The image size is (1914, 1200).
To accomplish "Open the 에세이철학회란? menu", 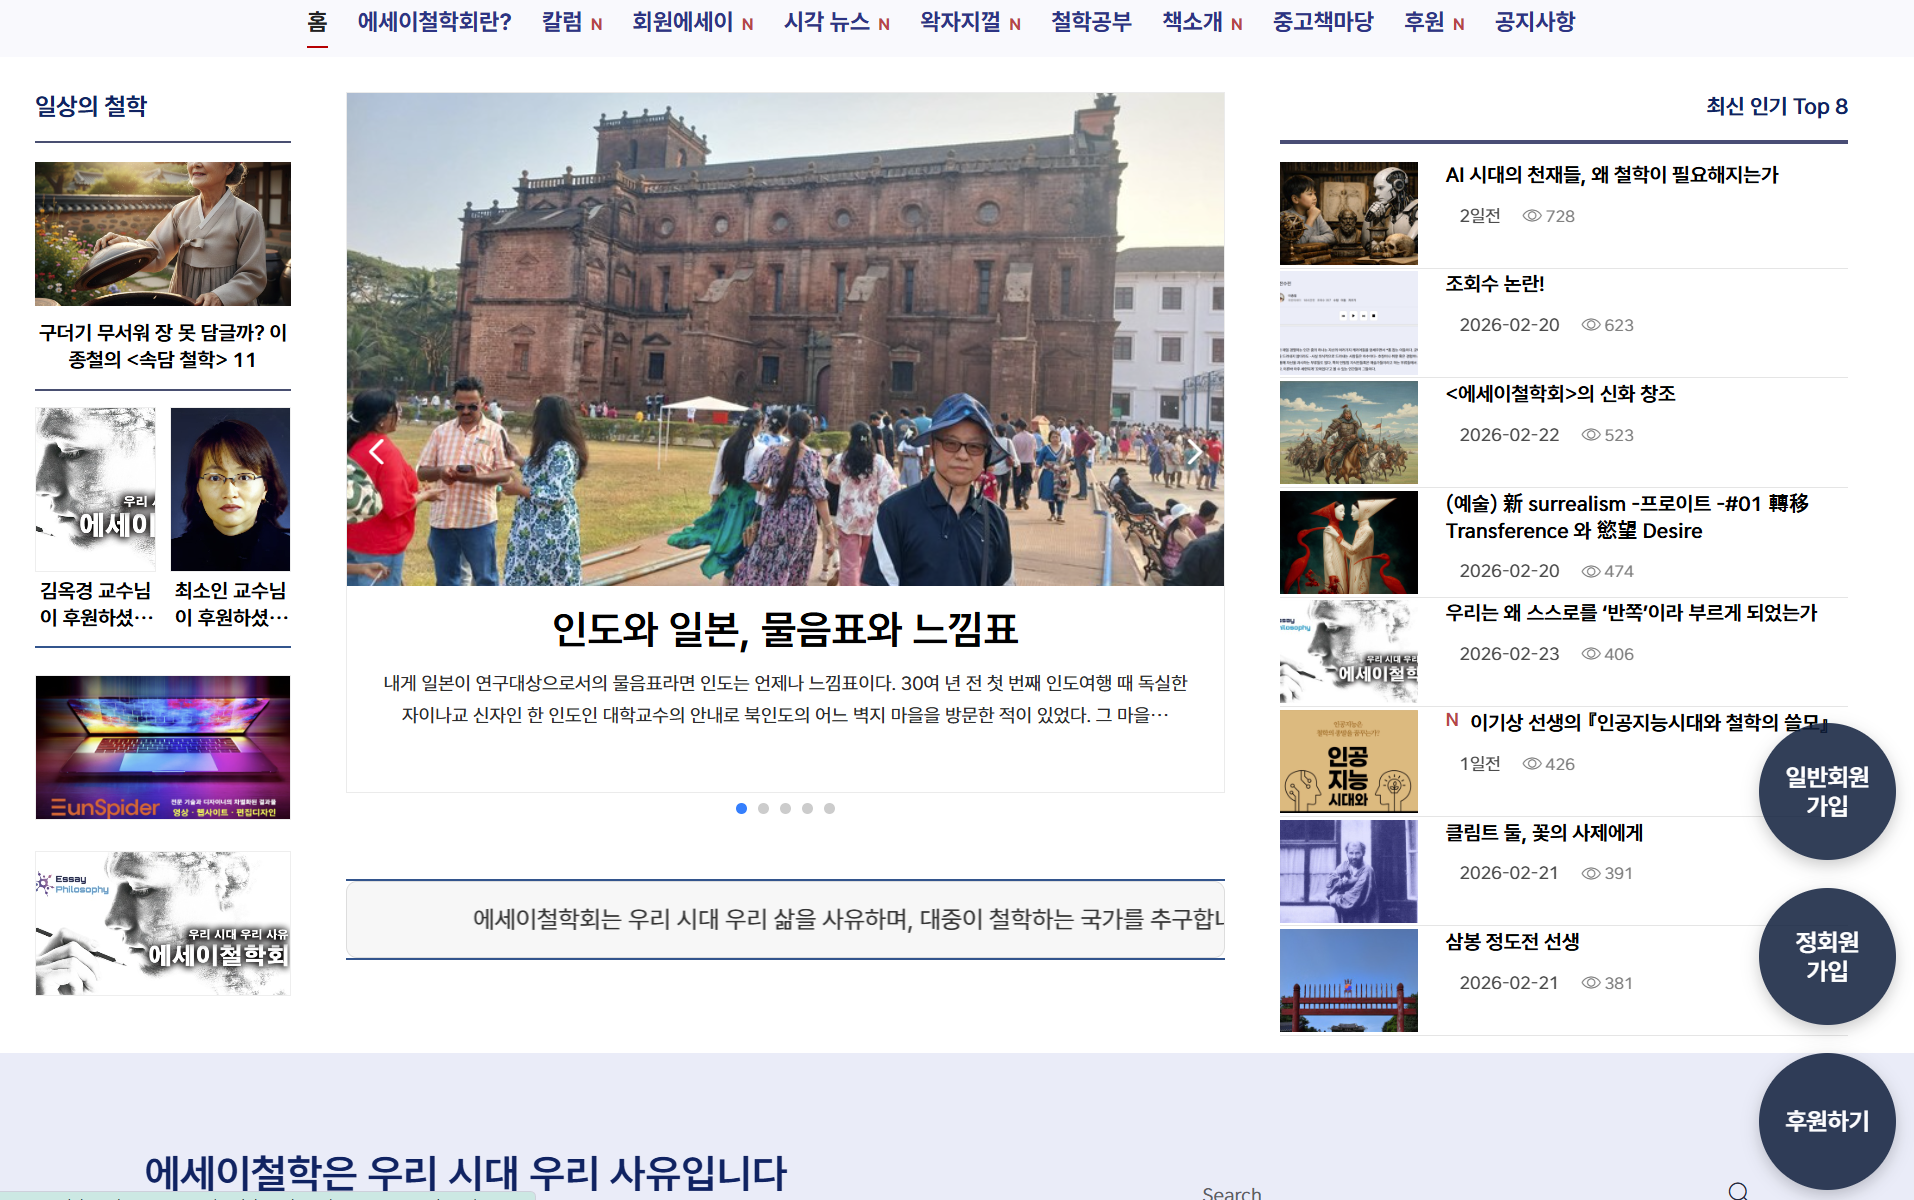I will pos(434,22).
